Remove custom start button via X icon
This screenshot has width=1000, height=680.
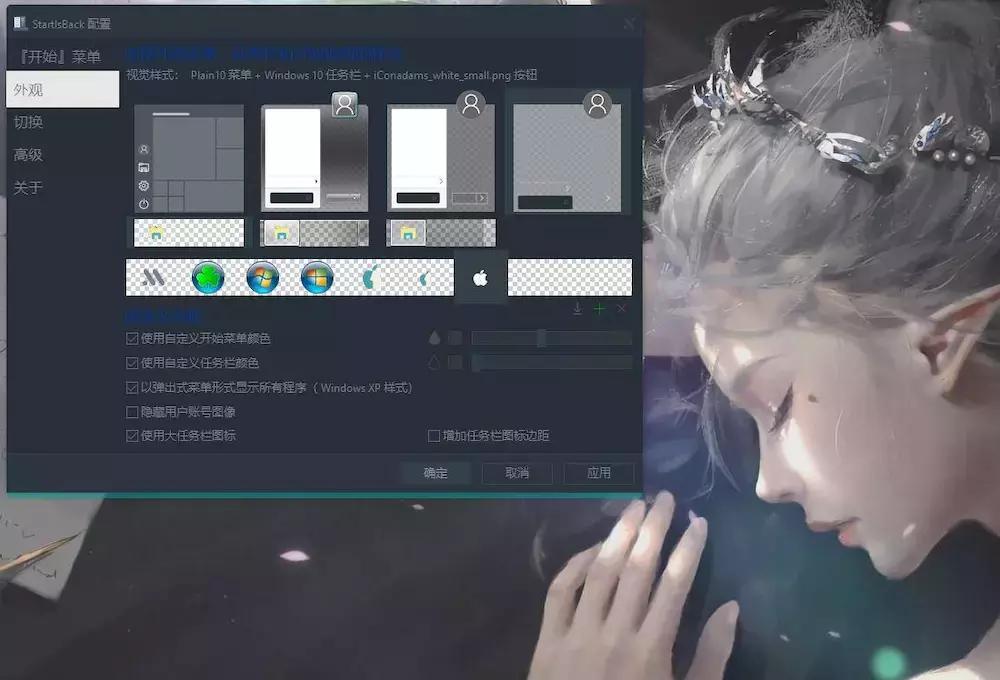622,310
